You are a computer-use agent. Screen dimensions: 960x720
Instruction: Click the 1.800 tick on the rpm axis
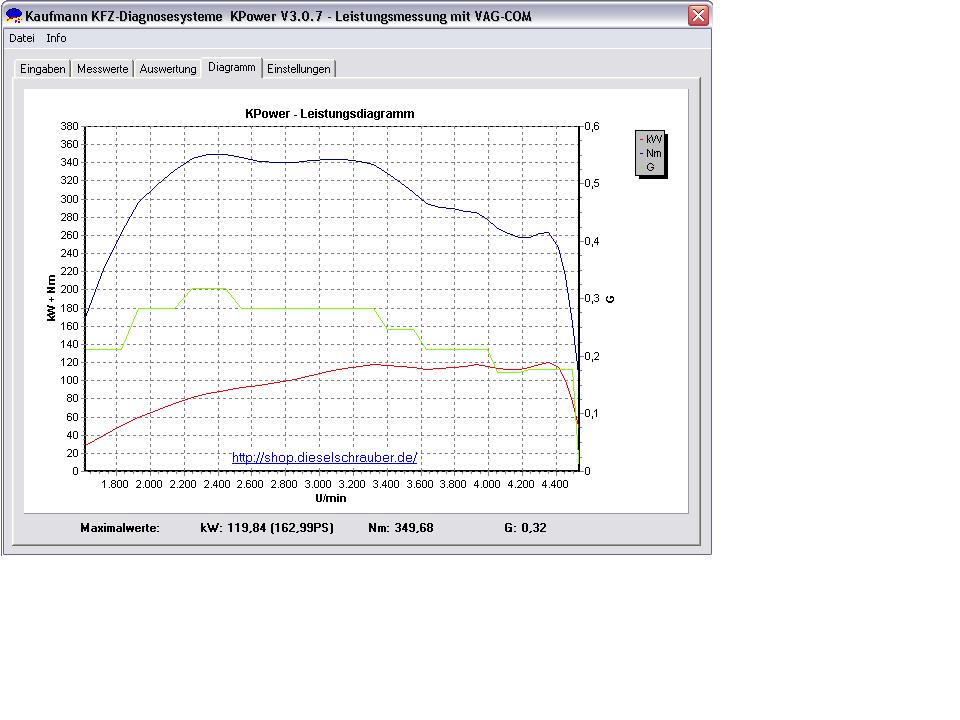point(114,484)
